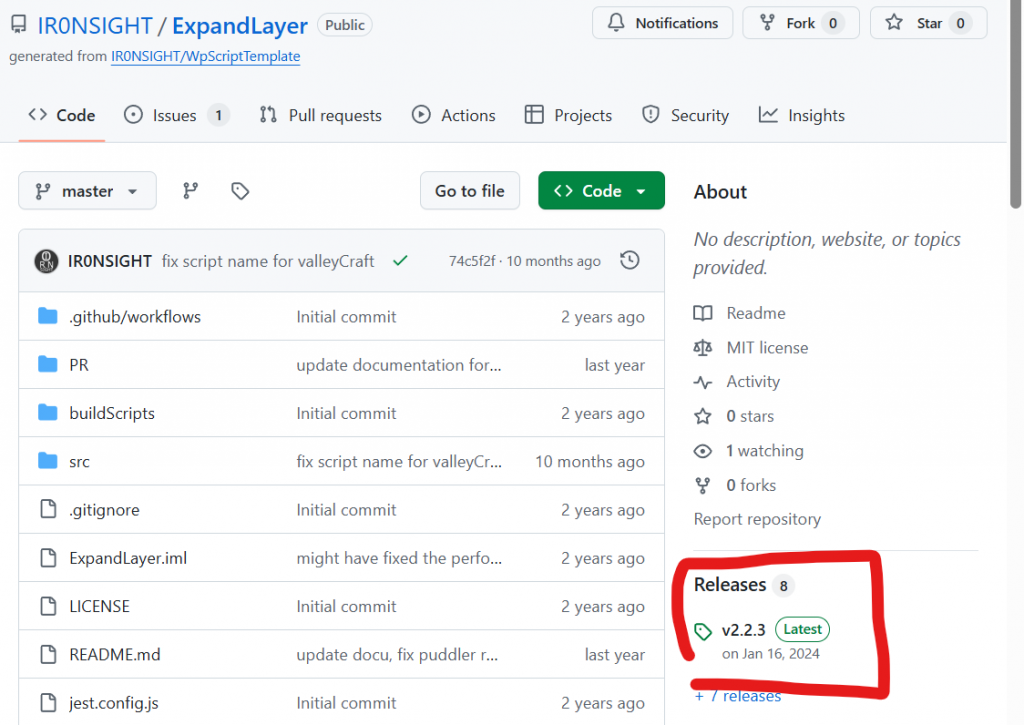The width and height of the screenshot is (1024, 725).
Task: Toggle Star on the repository
Action: (x=928, y=23)
